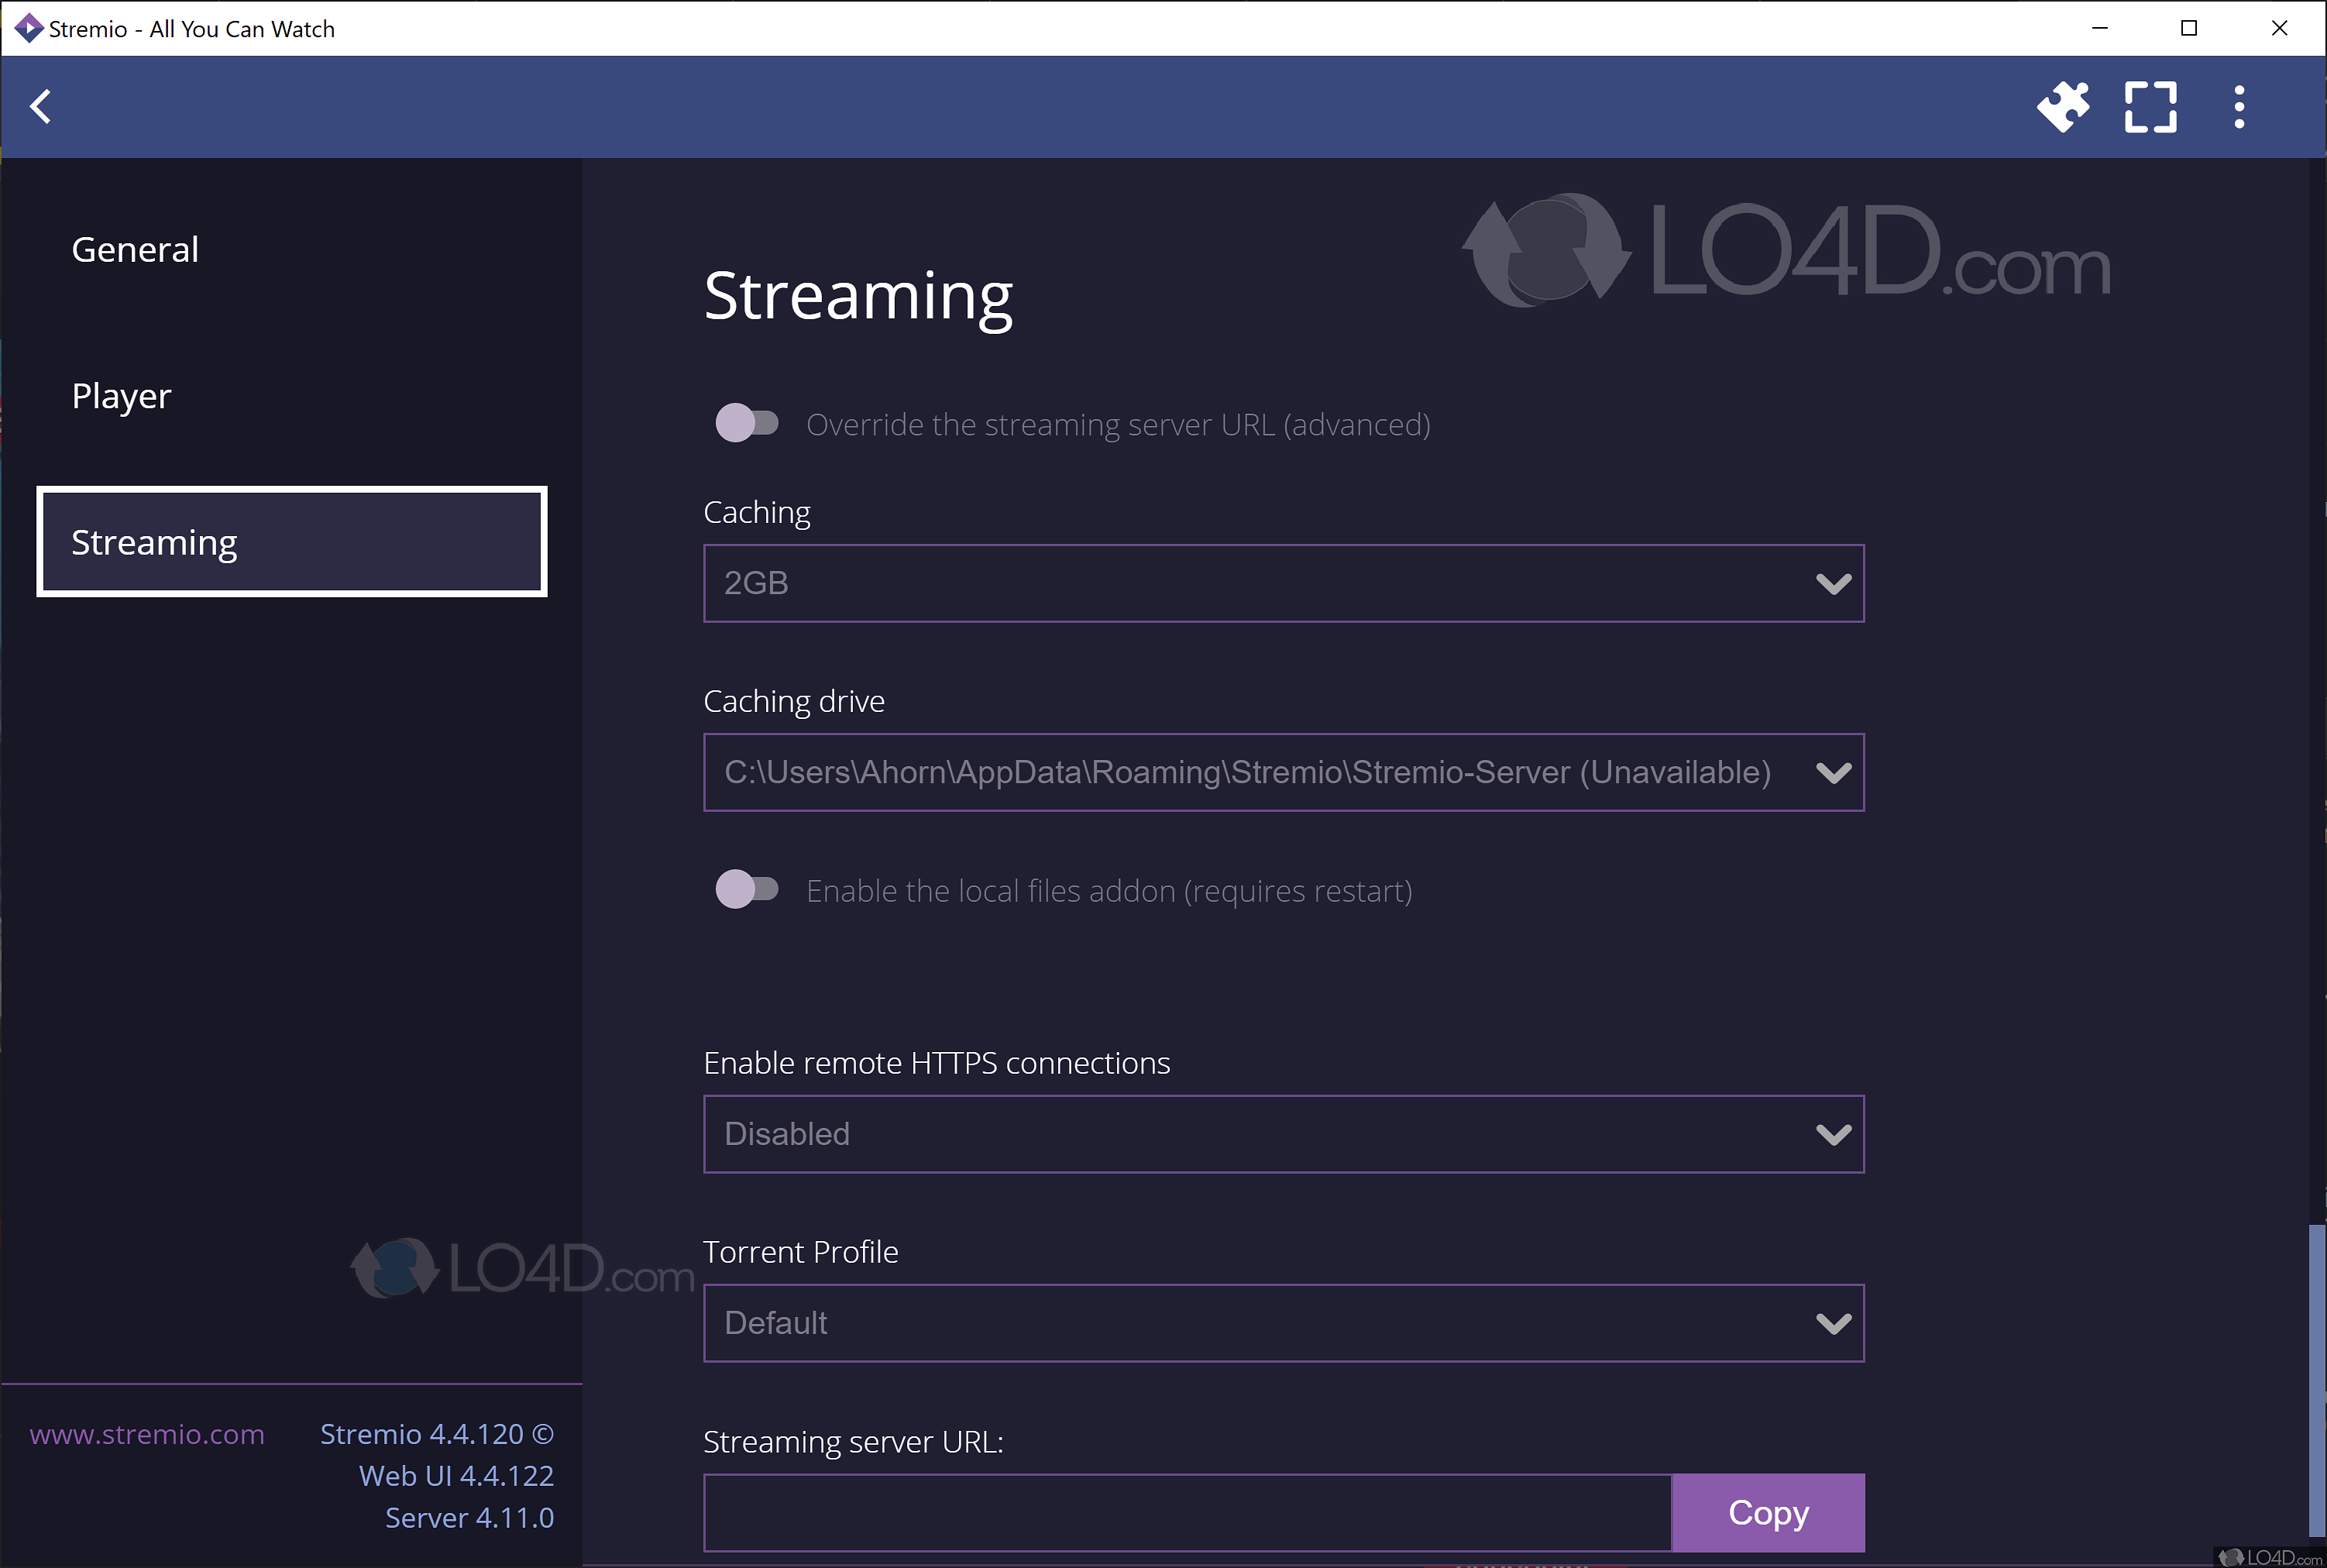Viewport: 2327px width, 1568px height.
Task: Click the Copy button
Action: pos(1767,1512)
